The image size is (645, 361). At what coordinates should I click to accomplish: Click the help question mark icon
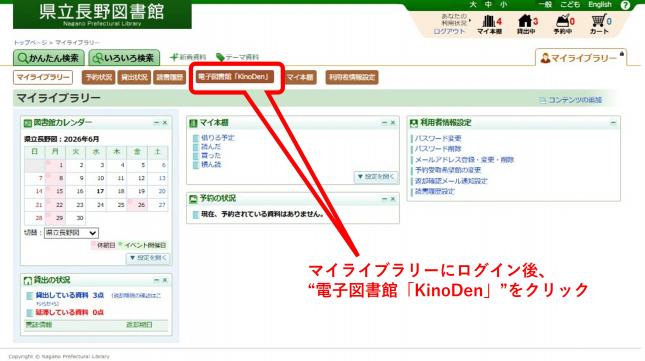click(625, 5)
